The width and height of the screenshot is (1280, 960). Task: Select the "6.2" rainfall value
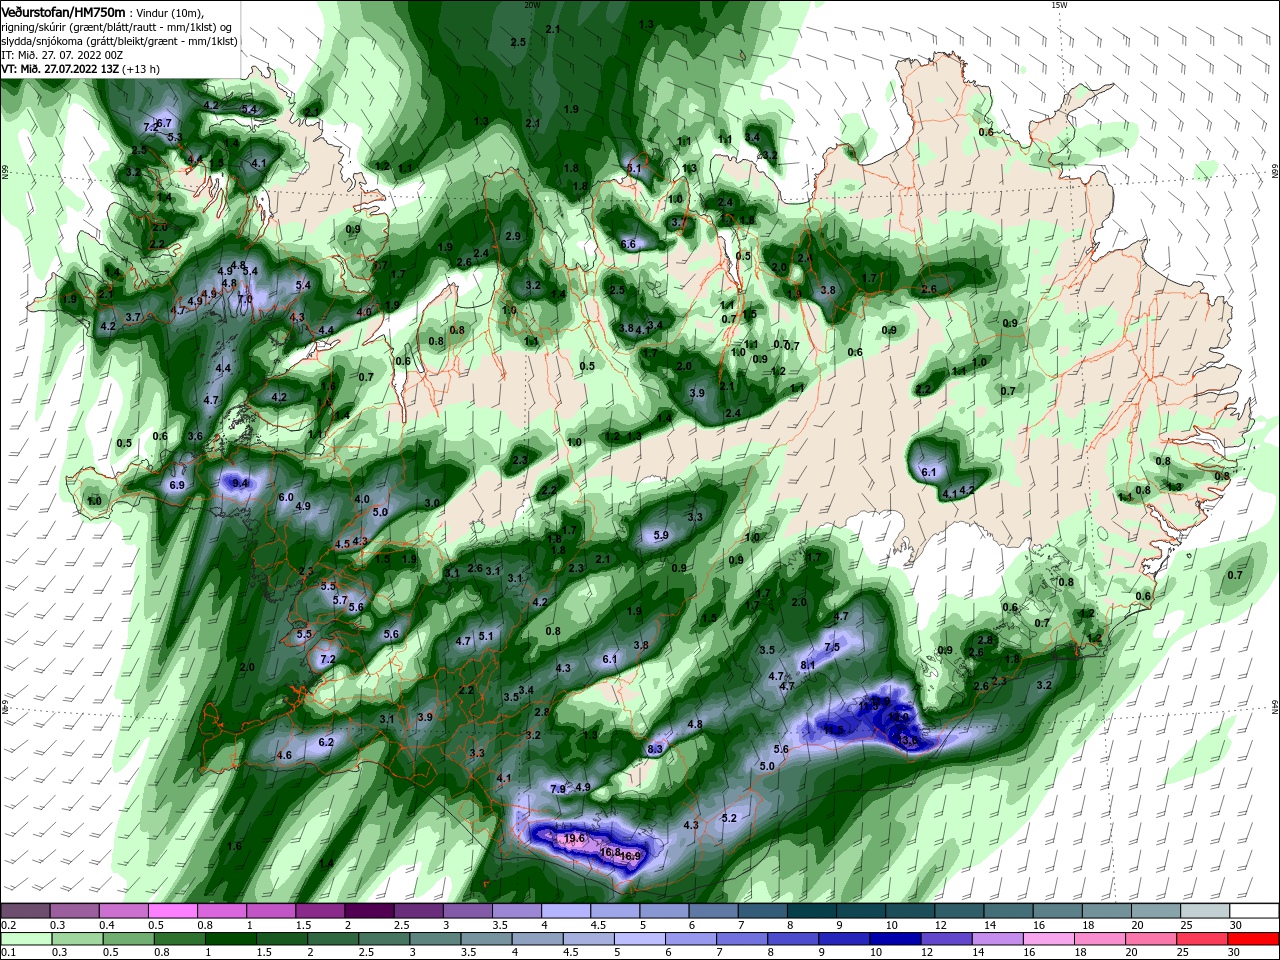coord(326,742)
